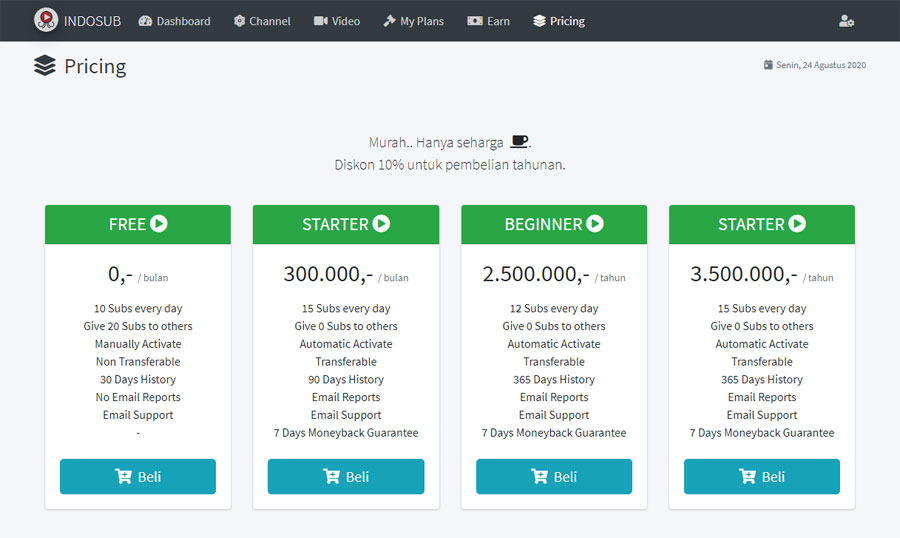Viewport: 900px width, 538px height.
Task: Click the coffee cup icon in tagline
Action: tap(519, 141)
